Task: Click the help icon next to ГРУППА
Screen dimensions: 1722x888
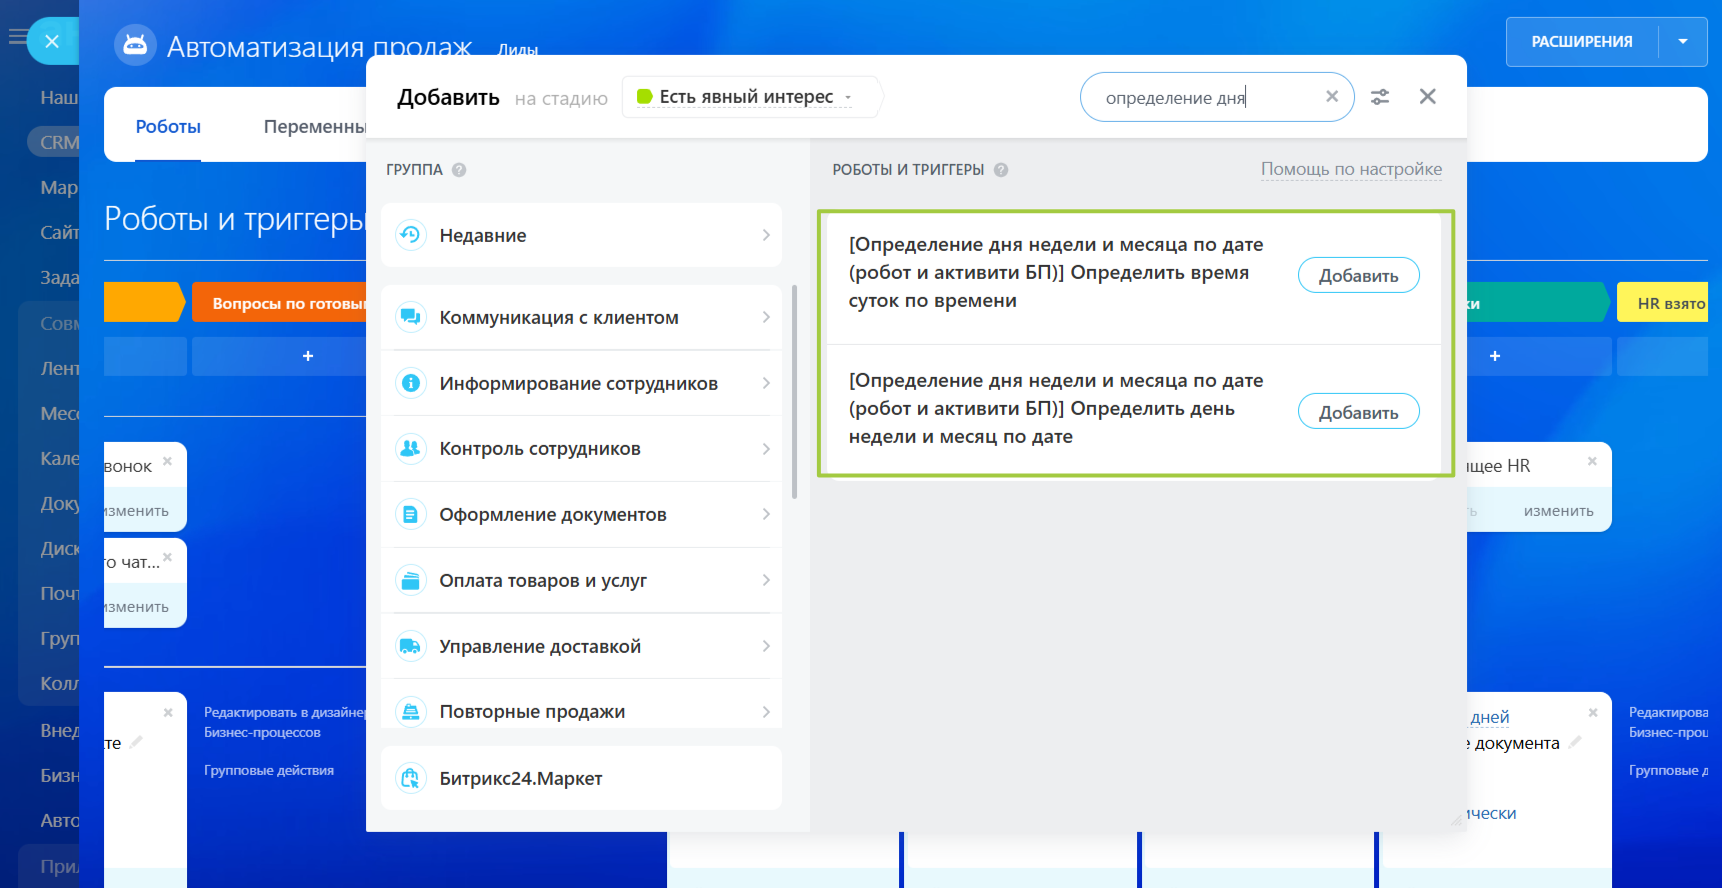Action: pyautogui.click(x=459, y=170)
